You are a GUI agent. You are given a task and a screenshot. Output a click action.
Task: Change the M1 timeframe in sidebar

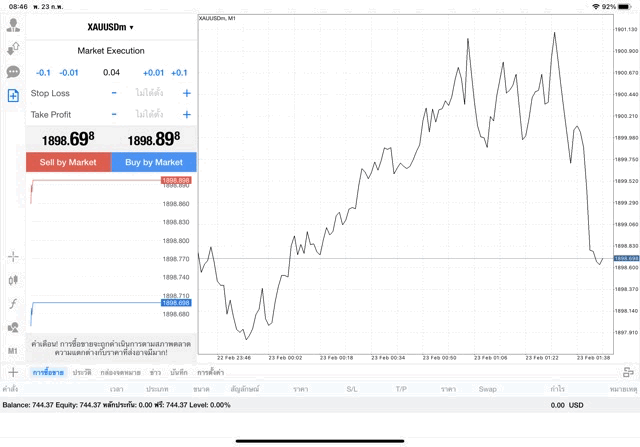coord(13,351)
